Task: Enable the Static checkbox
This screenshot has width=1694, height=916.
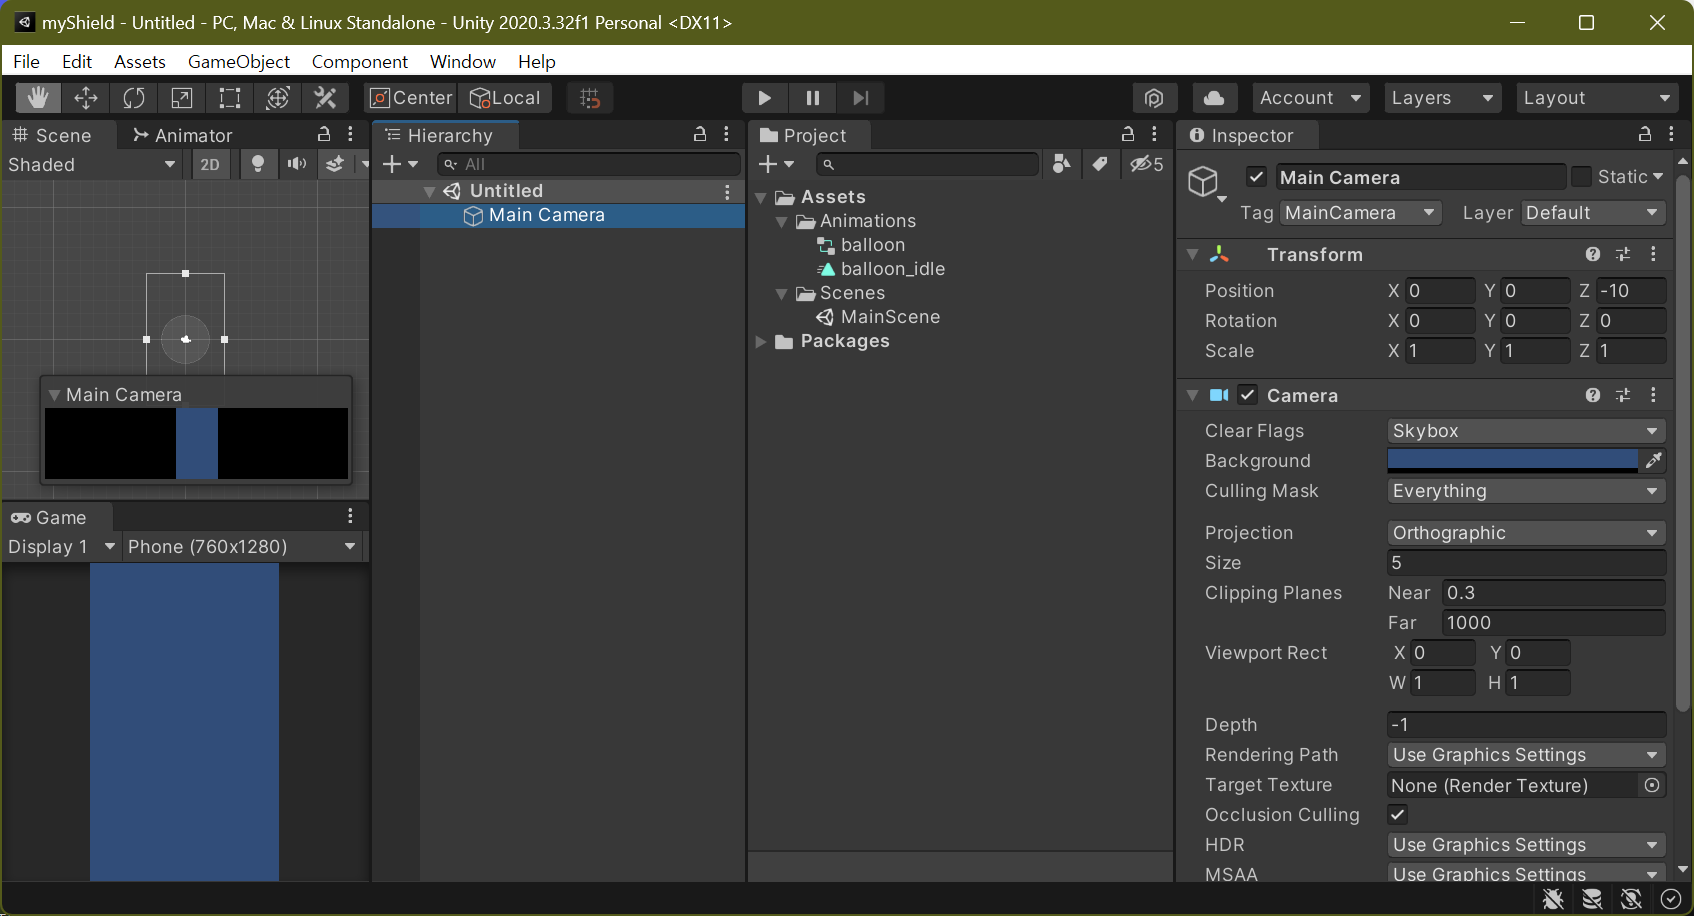Action: click(1581, 177)
